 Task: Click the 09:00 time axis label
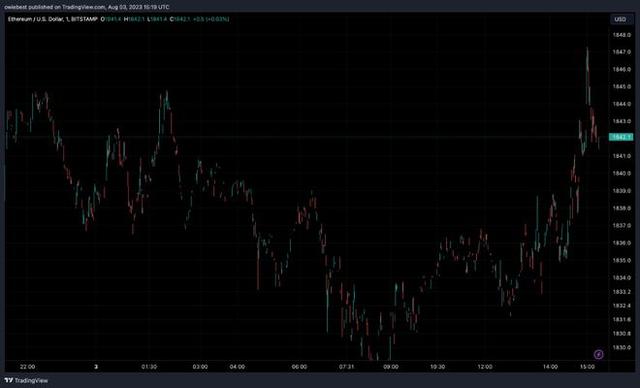pyautogui.click(x=391, y=367)
